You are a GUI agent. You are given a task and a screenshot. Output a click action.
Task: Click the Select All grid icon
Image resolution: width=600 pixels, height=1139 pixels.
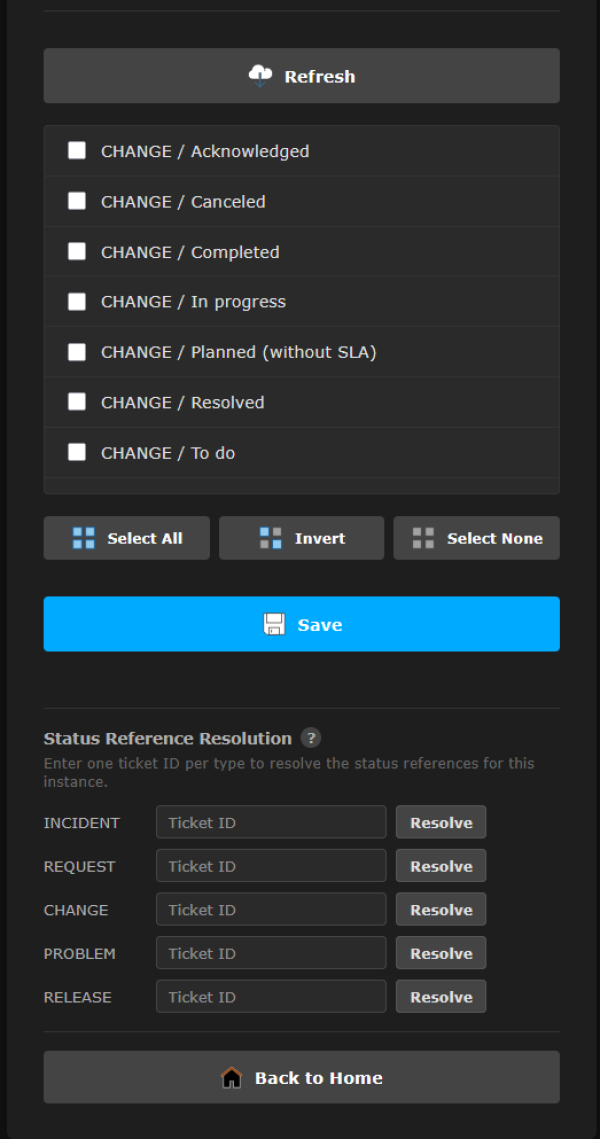point(84,538)
